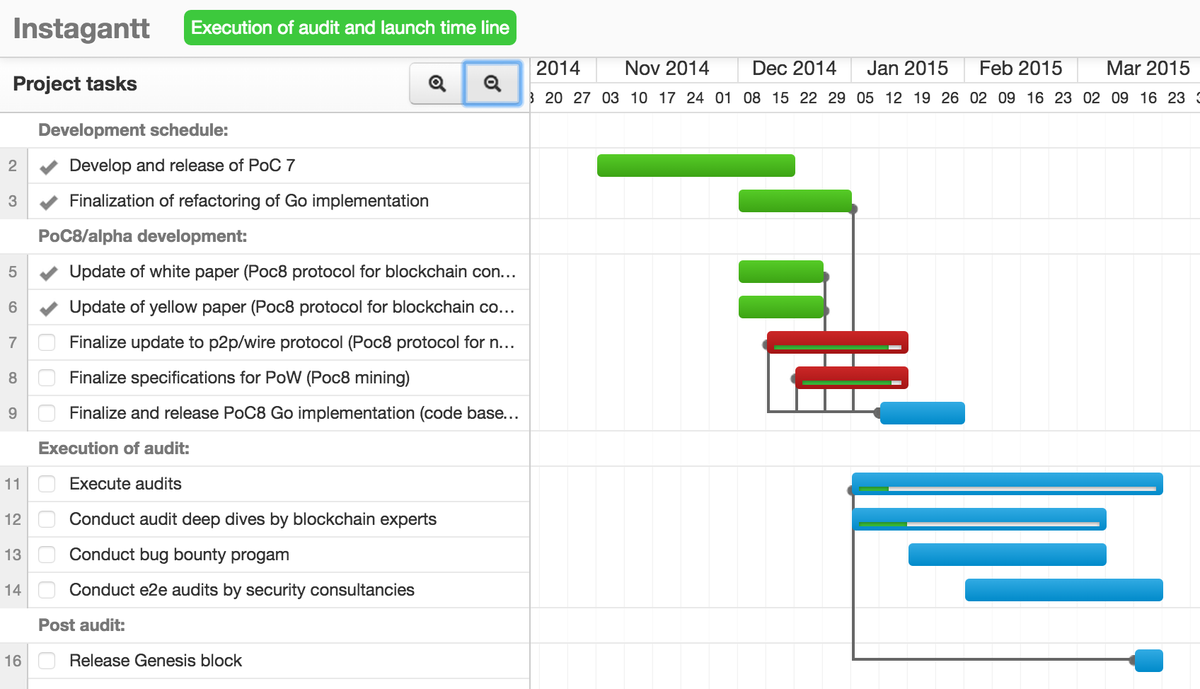Viewport: 1200px width, 689px height.
Task: Click the Release Genesis block Gantt bar
Action: pyautogui.click(x=1150, y=661)
